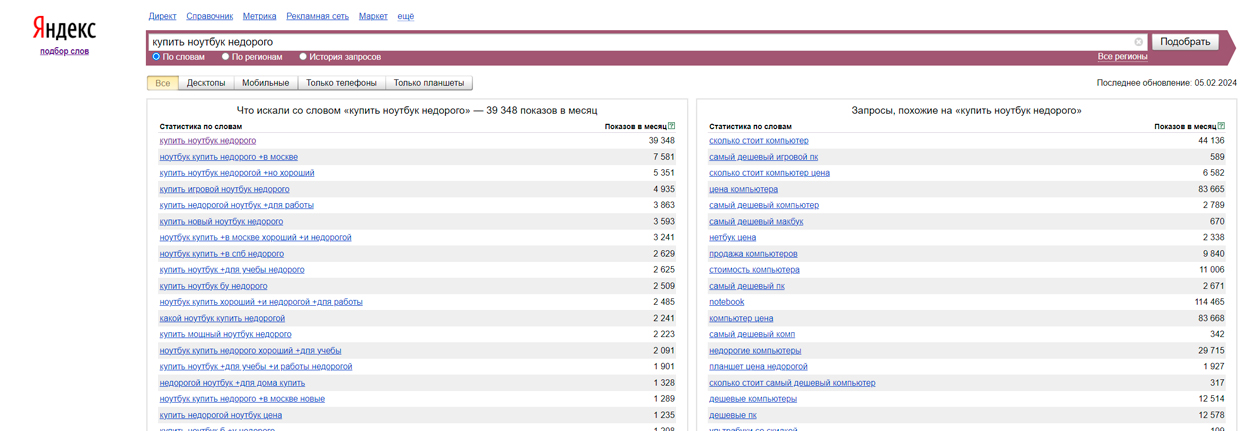This screenshot has width=1240, height=431.
Task: Open the 'Все регионы' region selector
Action: point(1122,57)
